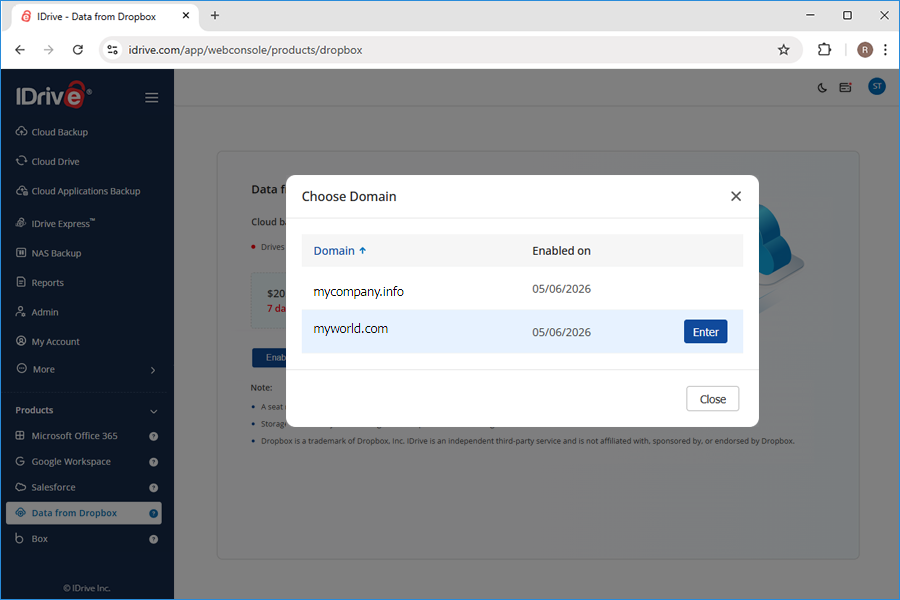The height and width of the screenshot is (600, 900).
Task: Open Salesforce product
Action: click(x=53, y=487)
